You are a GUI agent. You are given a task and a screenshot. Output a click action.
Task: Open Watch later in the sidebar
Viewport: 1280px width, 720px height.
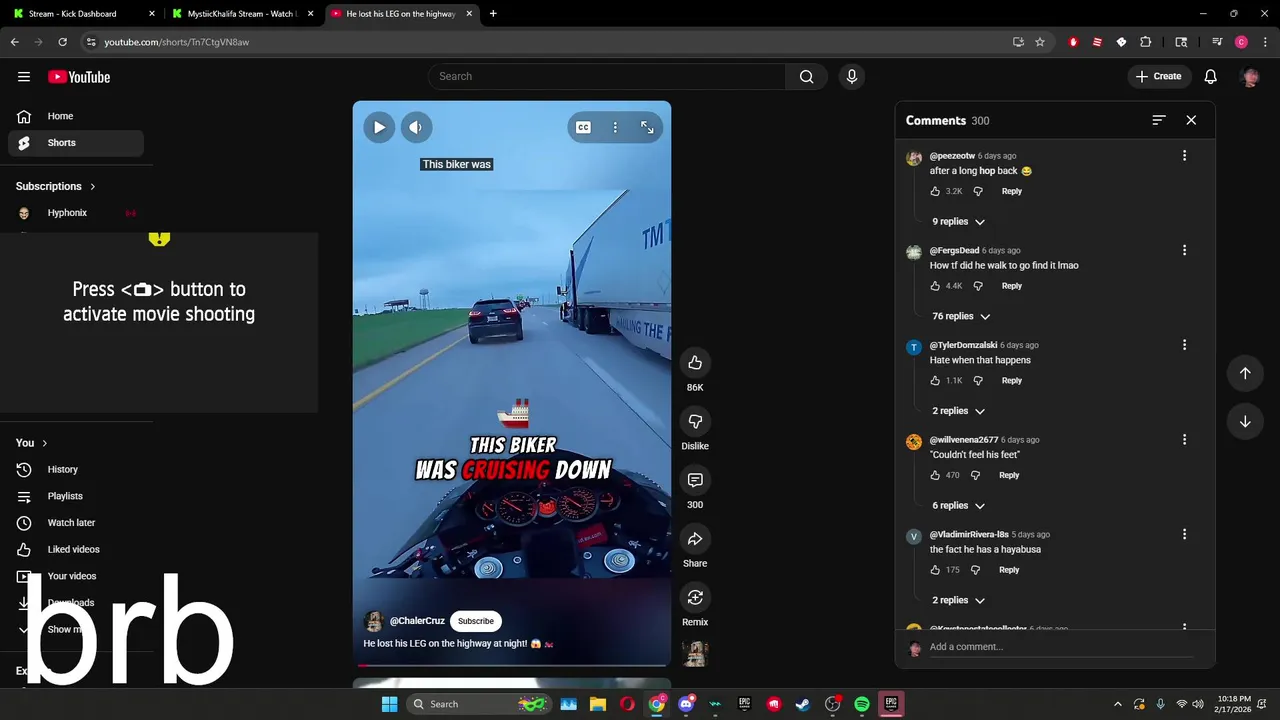pyautogui.click(x=76, y=523)
